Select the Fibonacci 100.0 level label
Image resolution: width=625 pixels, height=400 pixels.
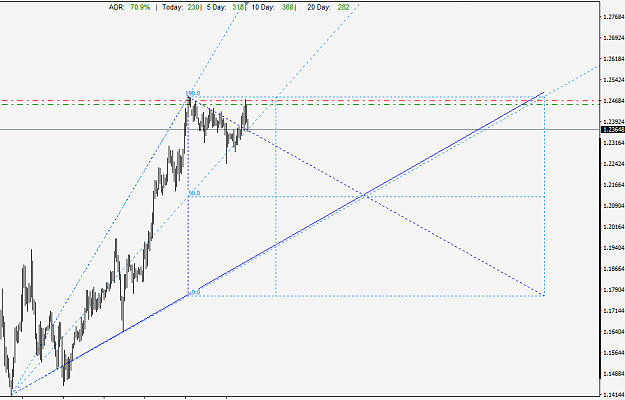point(193,93)
